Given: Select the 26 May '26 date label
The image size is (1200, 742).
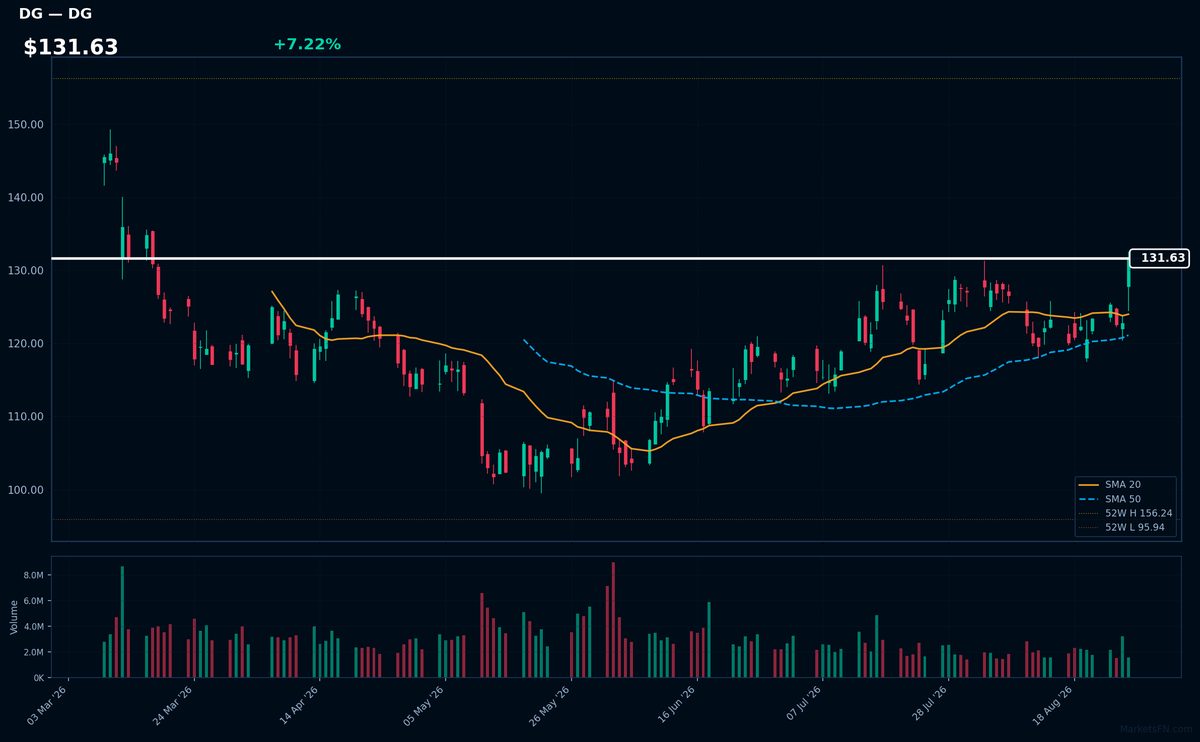Looking at the screenshot, I should [x=551, y=706].
